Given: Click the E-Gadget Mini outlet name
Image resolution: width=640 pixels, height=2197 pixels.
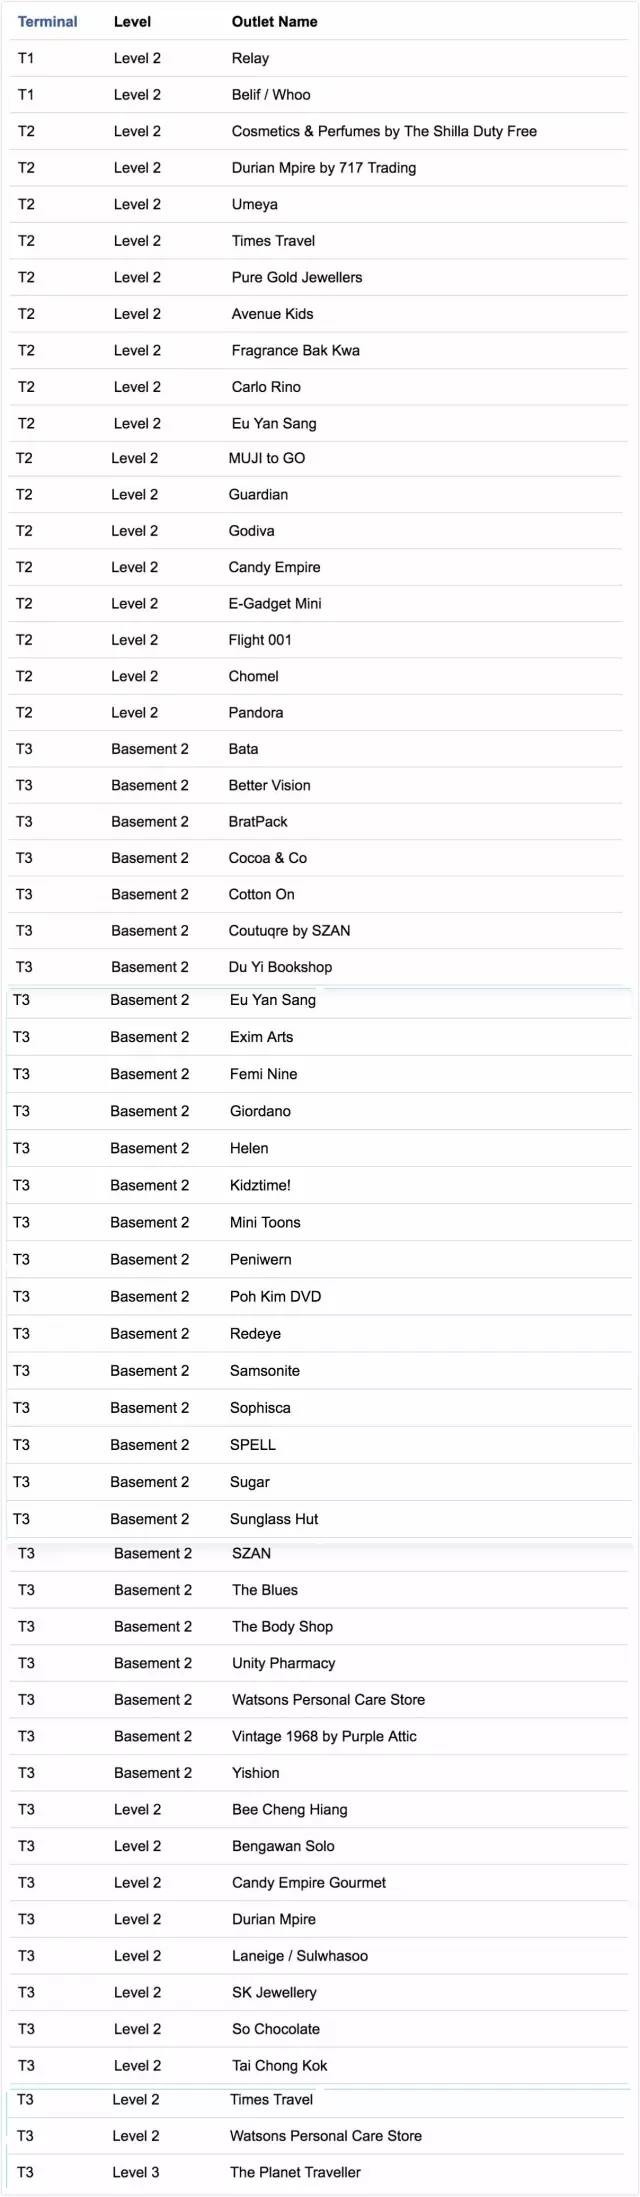Looking at the screenshot, I should click(x=275, y=603).
